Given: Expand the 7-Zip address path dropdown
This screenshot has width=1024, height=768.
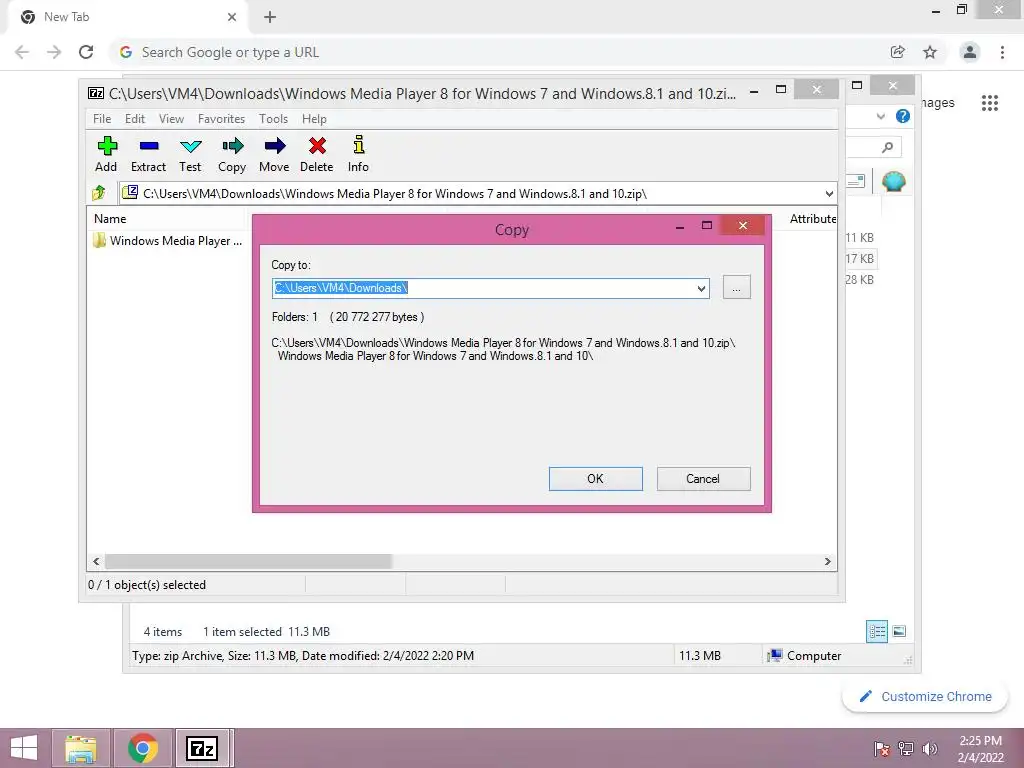Looking at the screenshot, I should pyautogui.click(x=829, y=194).
